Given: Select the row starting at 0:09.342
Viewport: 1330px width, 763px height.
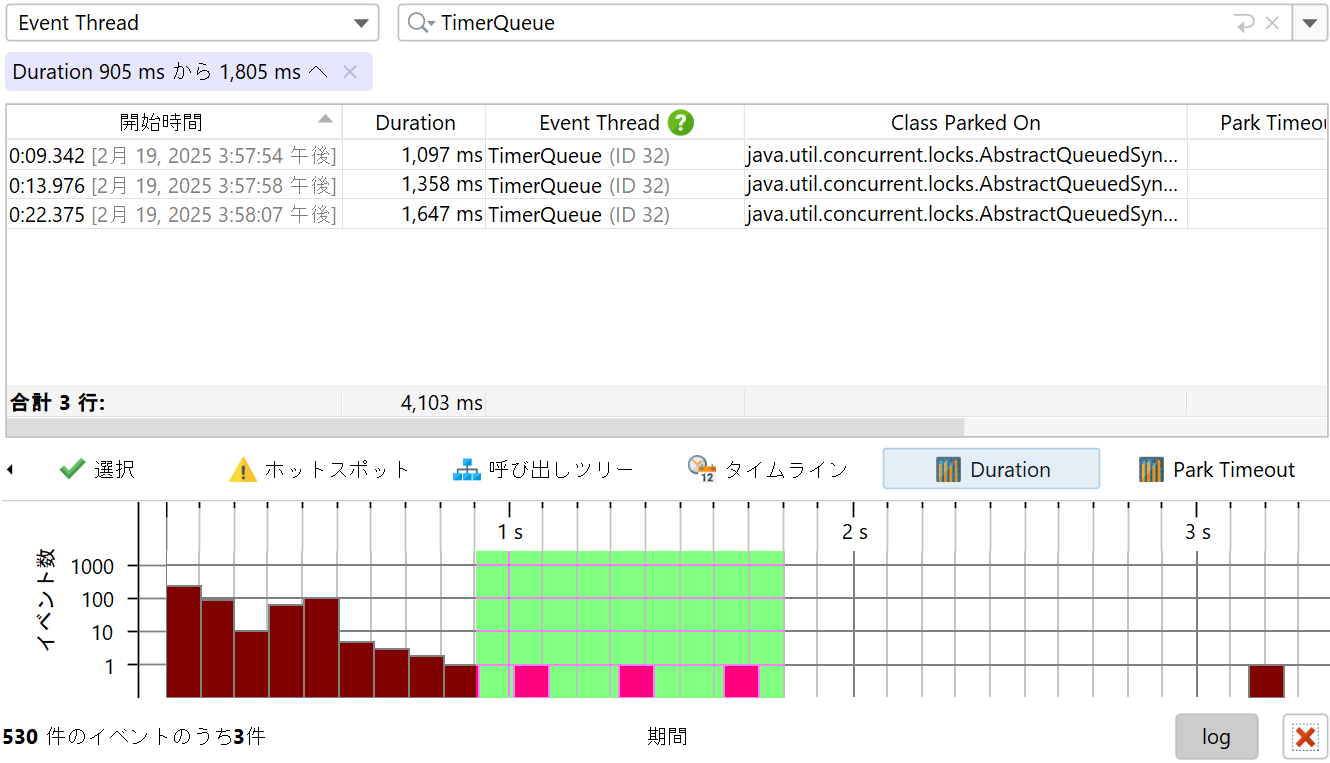Looking at the screenshot, I should [666, 155].
